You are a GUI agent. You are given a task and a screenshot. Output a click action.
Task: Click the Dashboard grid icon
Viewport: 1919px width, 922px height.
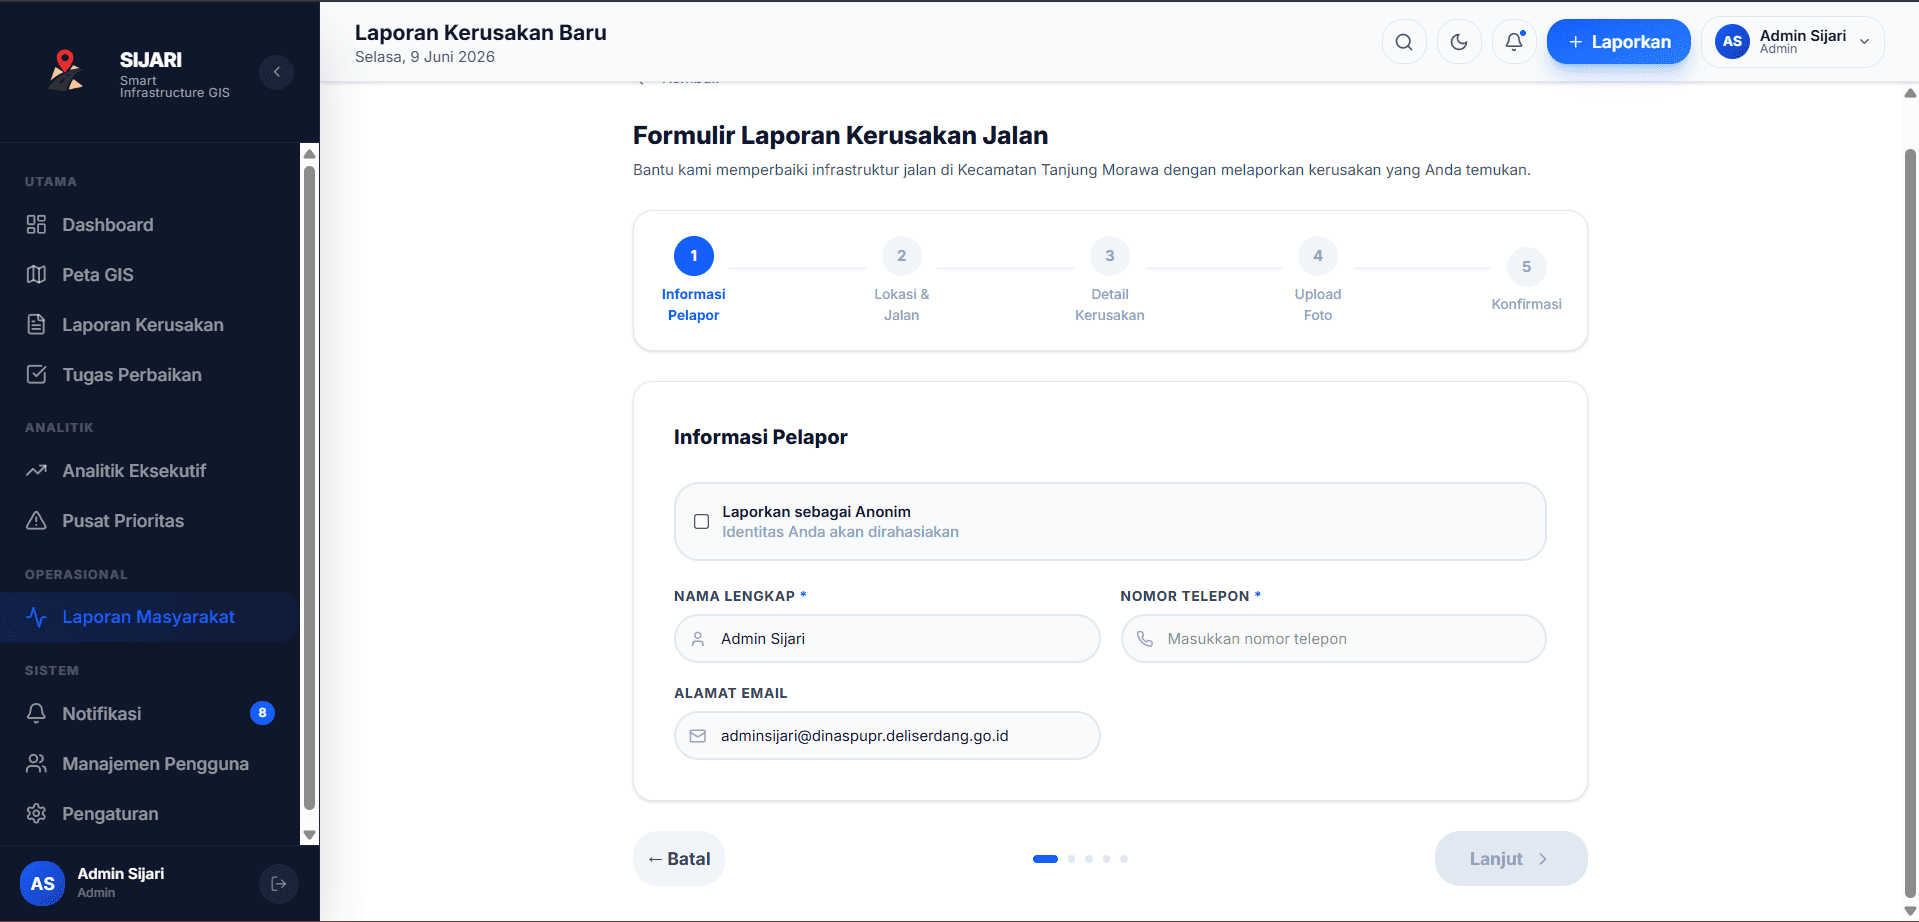tap(36, 225)
